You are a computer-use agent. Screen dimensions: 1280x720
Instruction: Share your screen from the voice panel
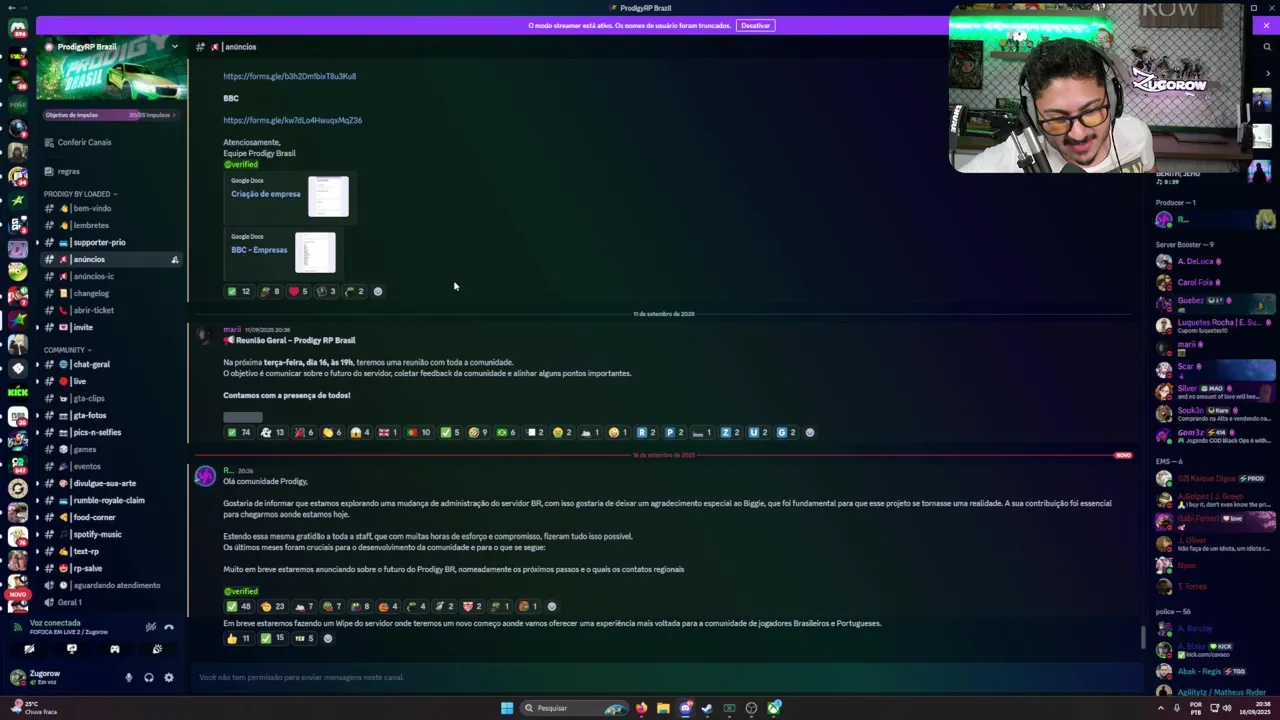click(72, 650)
